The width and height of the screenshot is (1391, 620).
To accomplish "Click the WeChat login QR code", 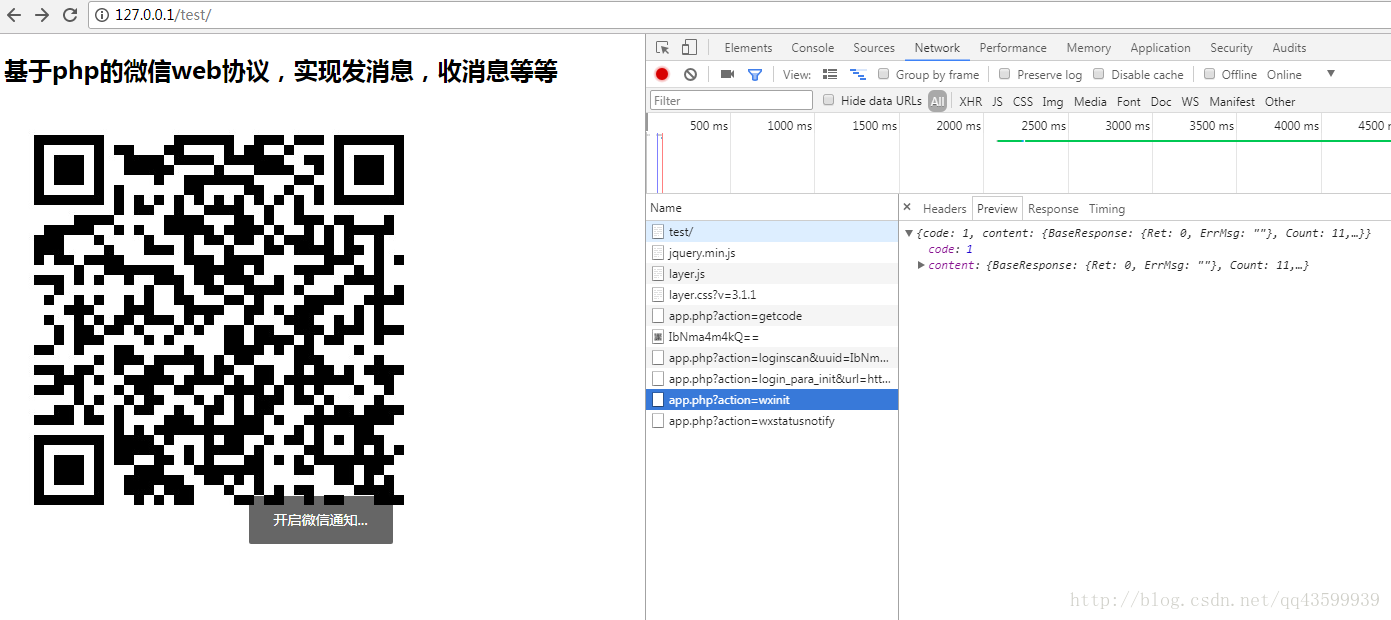I will 219,320.
